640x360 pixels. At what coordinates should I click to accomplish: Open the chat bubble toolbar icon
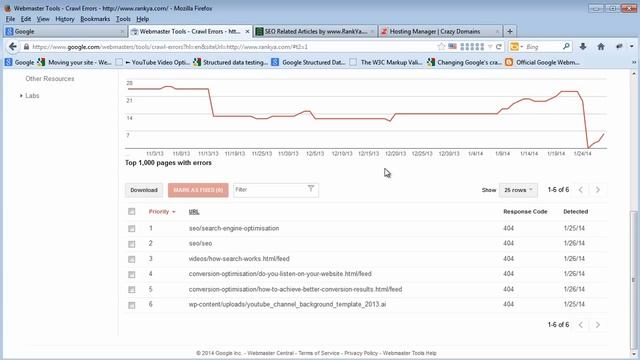click(x=619, y=47)
